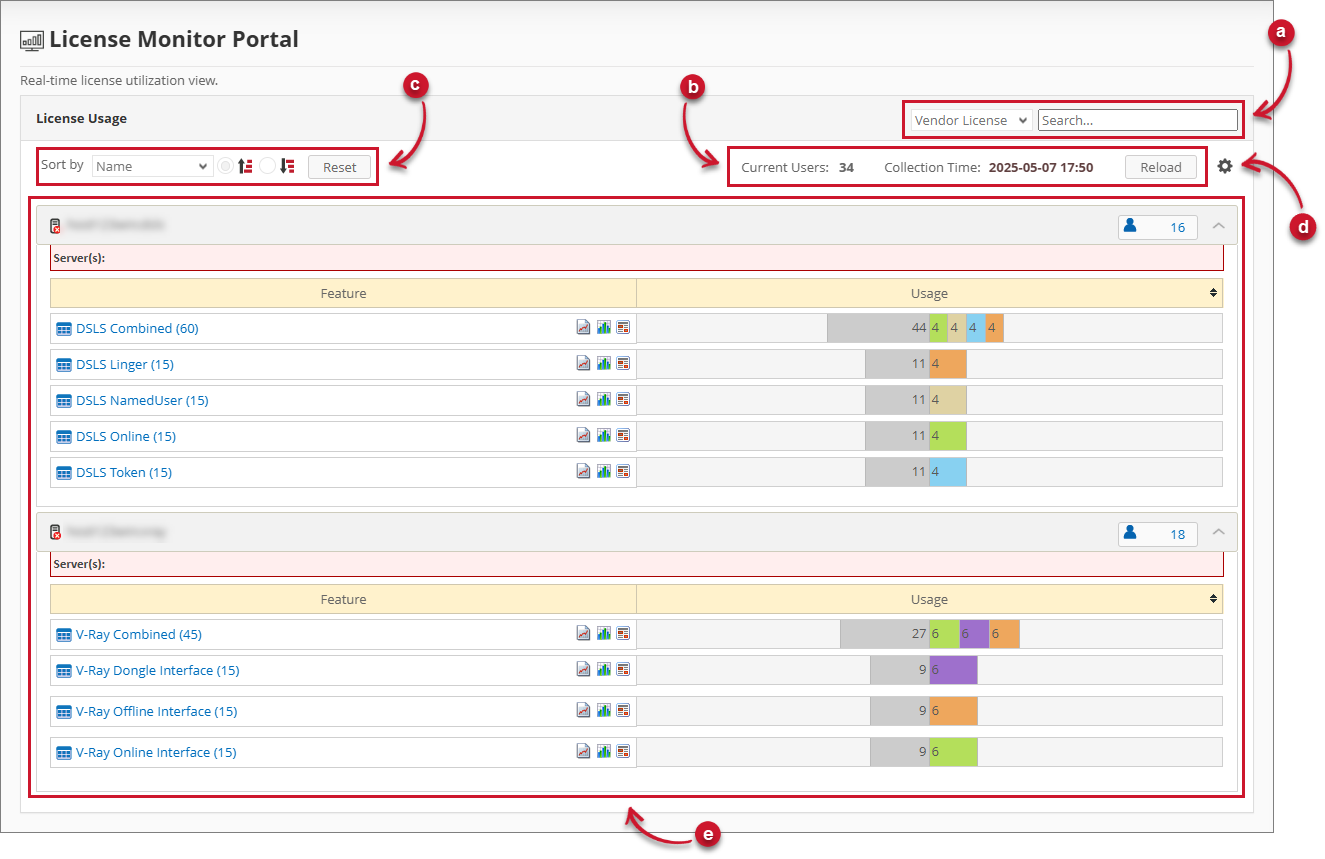Open bar chart for DSLS Combined
The image size is (1325, 859).
click(604, 327)
